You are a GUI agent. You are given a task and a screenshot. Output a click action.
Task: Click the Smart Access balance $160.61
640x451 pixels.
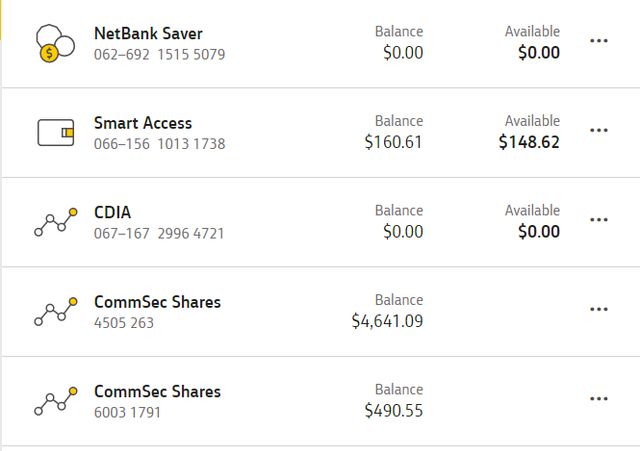[x=393, y=142]
